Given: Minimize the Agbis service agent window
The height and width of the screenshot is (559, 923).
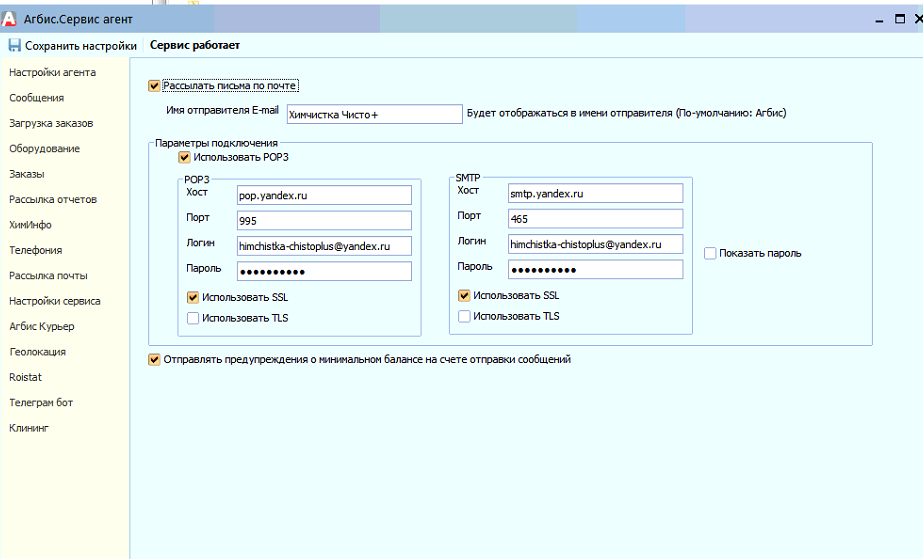Looking at the screenshot, I should [879, 19].
